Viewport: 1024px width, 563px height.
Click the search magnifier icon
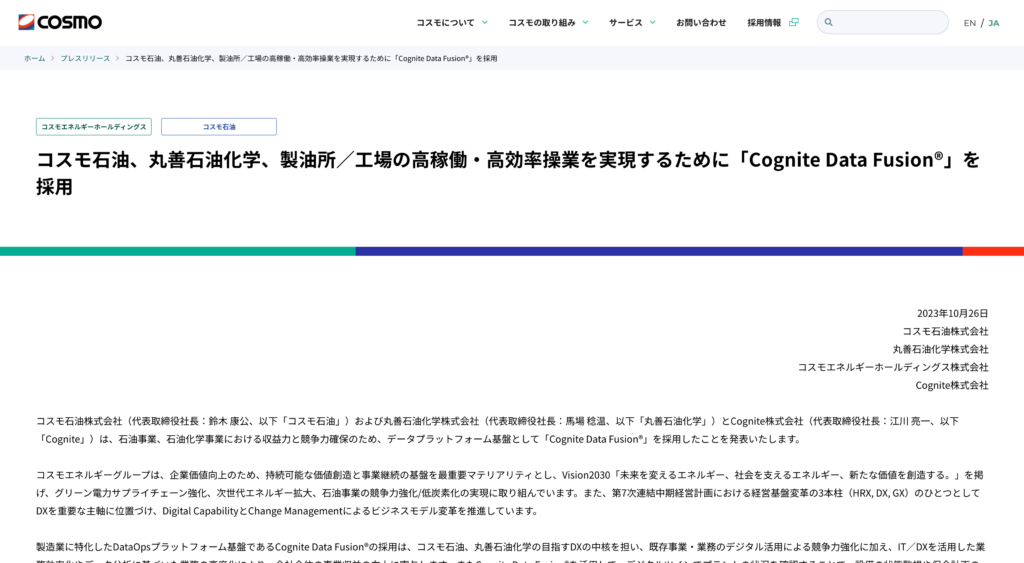click(829, 22)
